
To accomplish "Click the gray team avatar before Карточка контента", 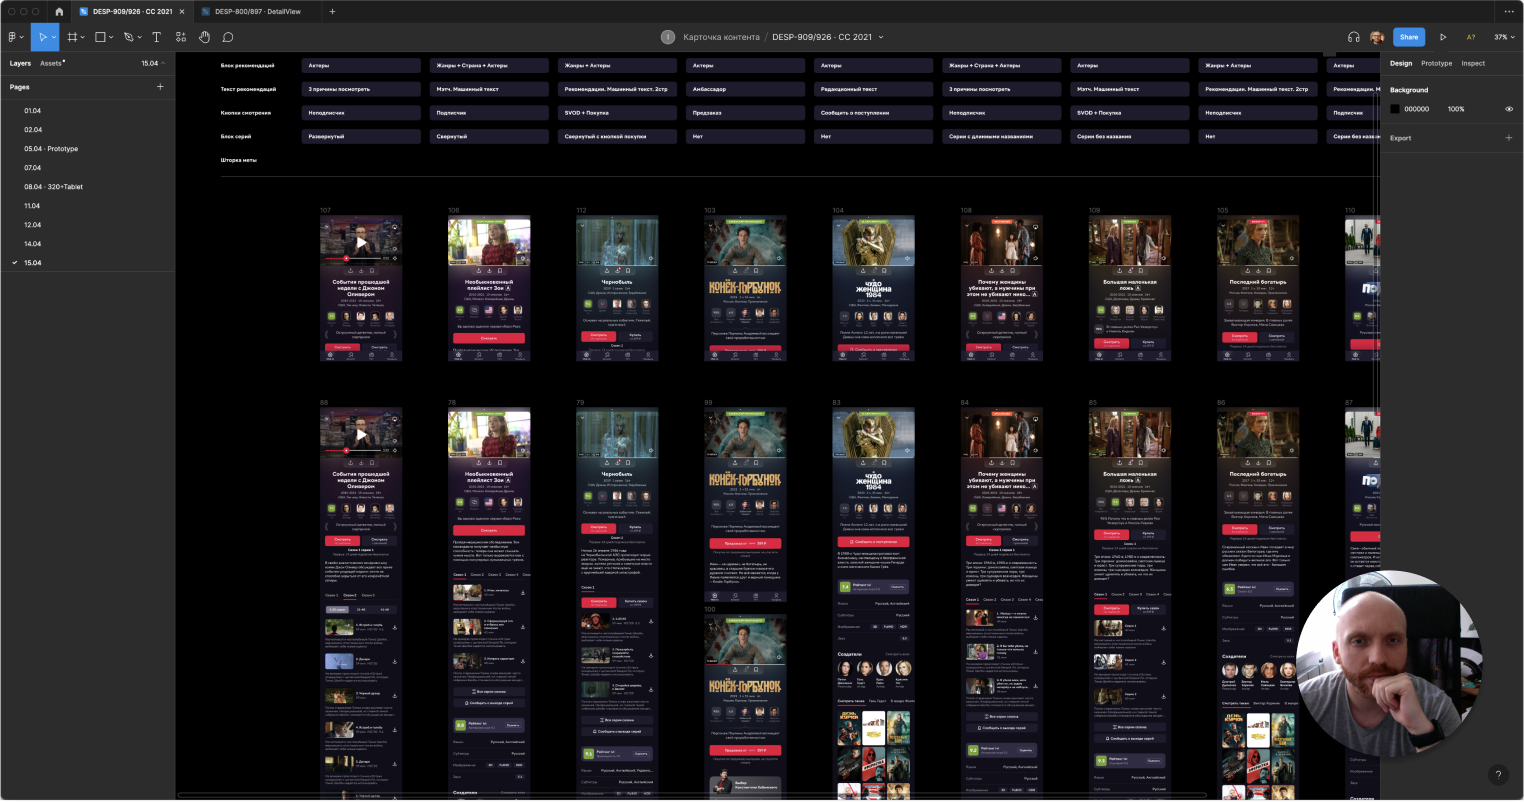I will pos(668,37).
